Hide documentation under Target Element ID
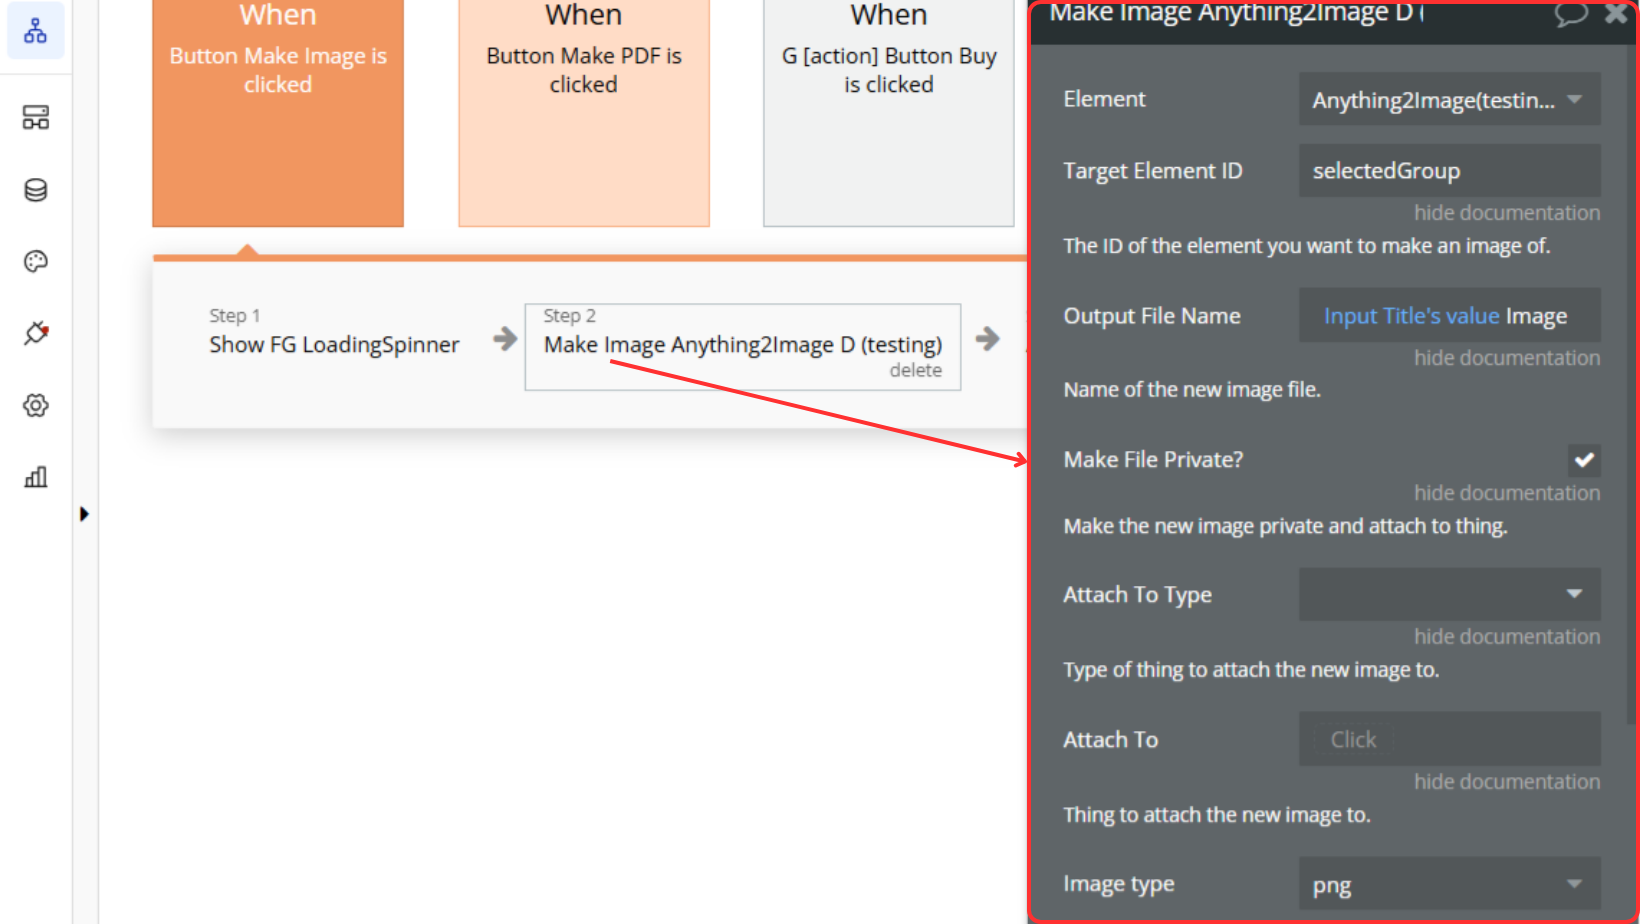Image resolution: width=1640 pixels, height=924 pixels. pos(1507,213)
